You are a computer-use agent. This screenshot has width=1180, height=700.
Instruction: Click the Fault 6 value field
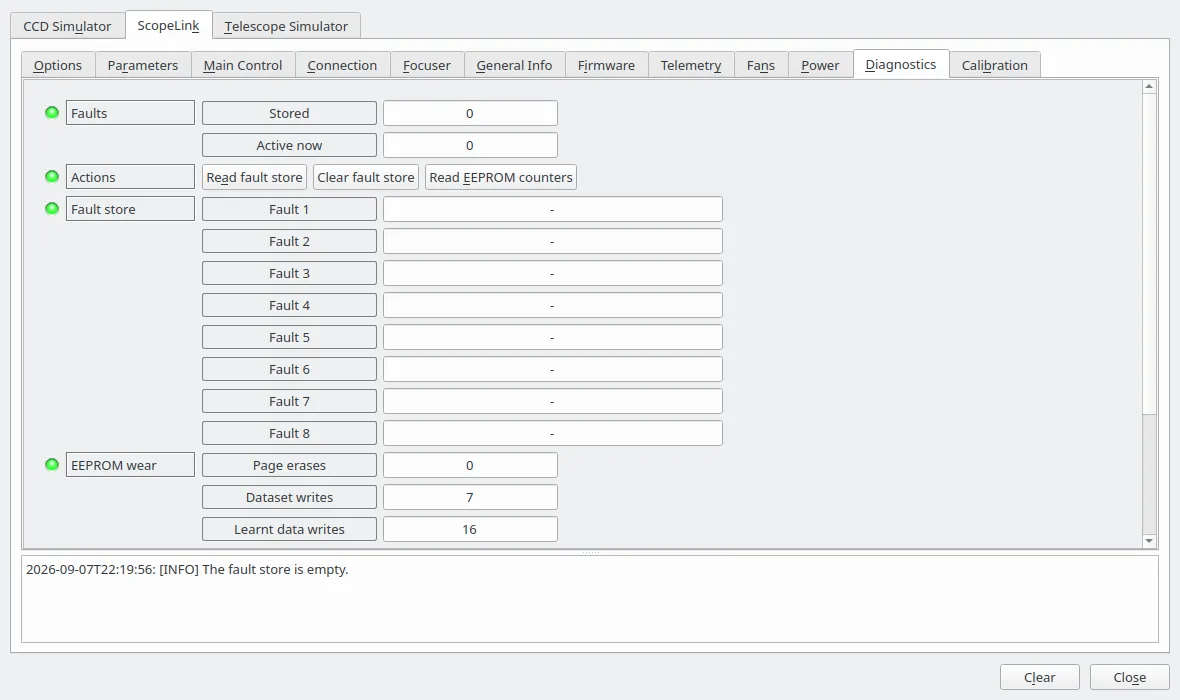click(552, 369)
